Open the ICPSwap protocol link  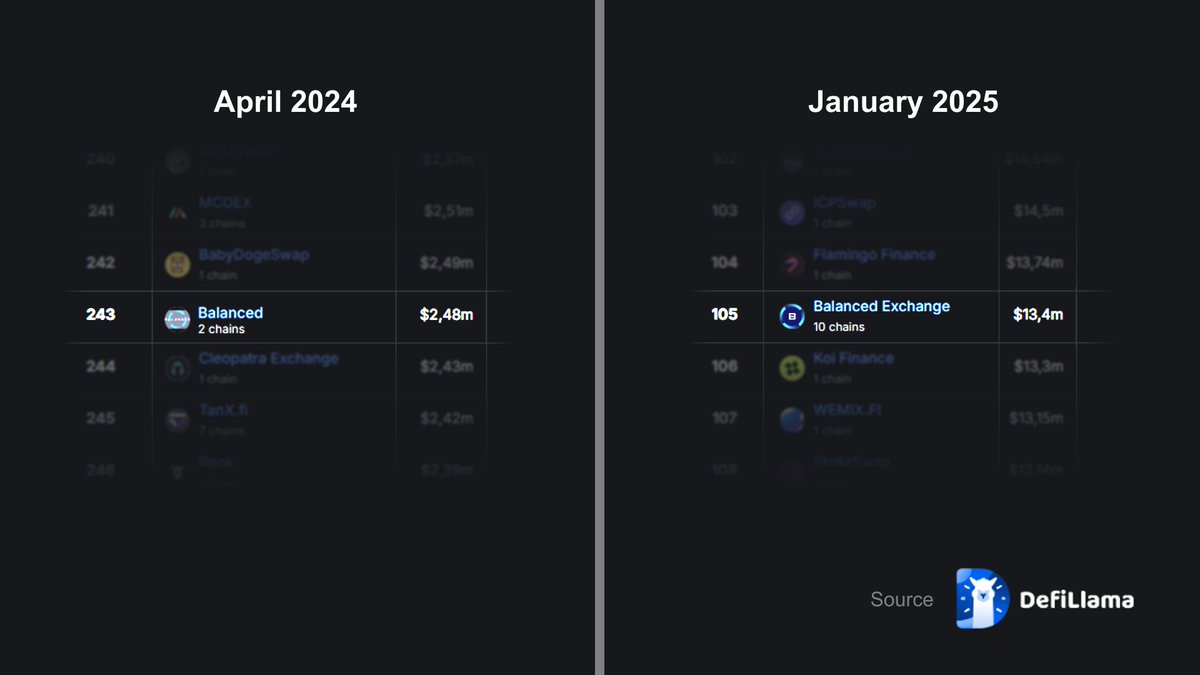click(x=844, y=203)
